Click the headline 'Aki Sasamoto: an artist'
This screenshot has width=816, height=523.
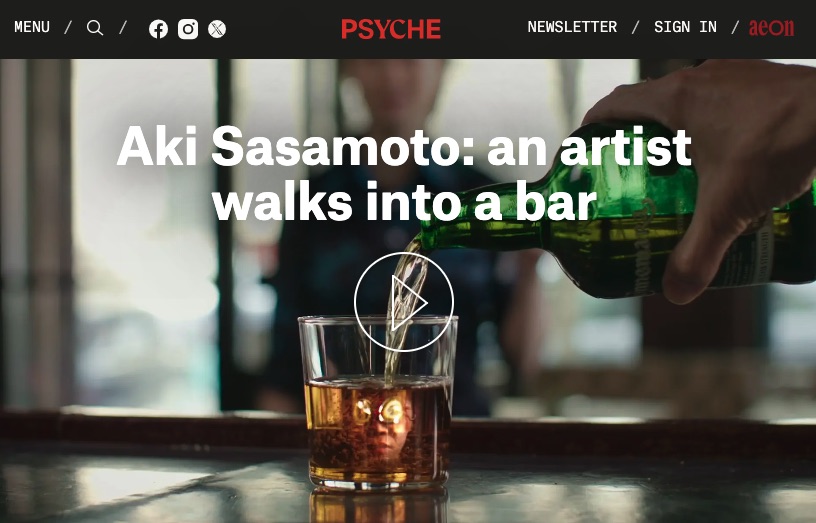click(x=404, y=146)
